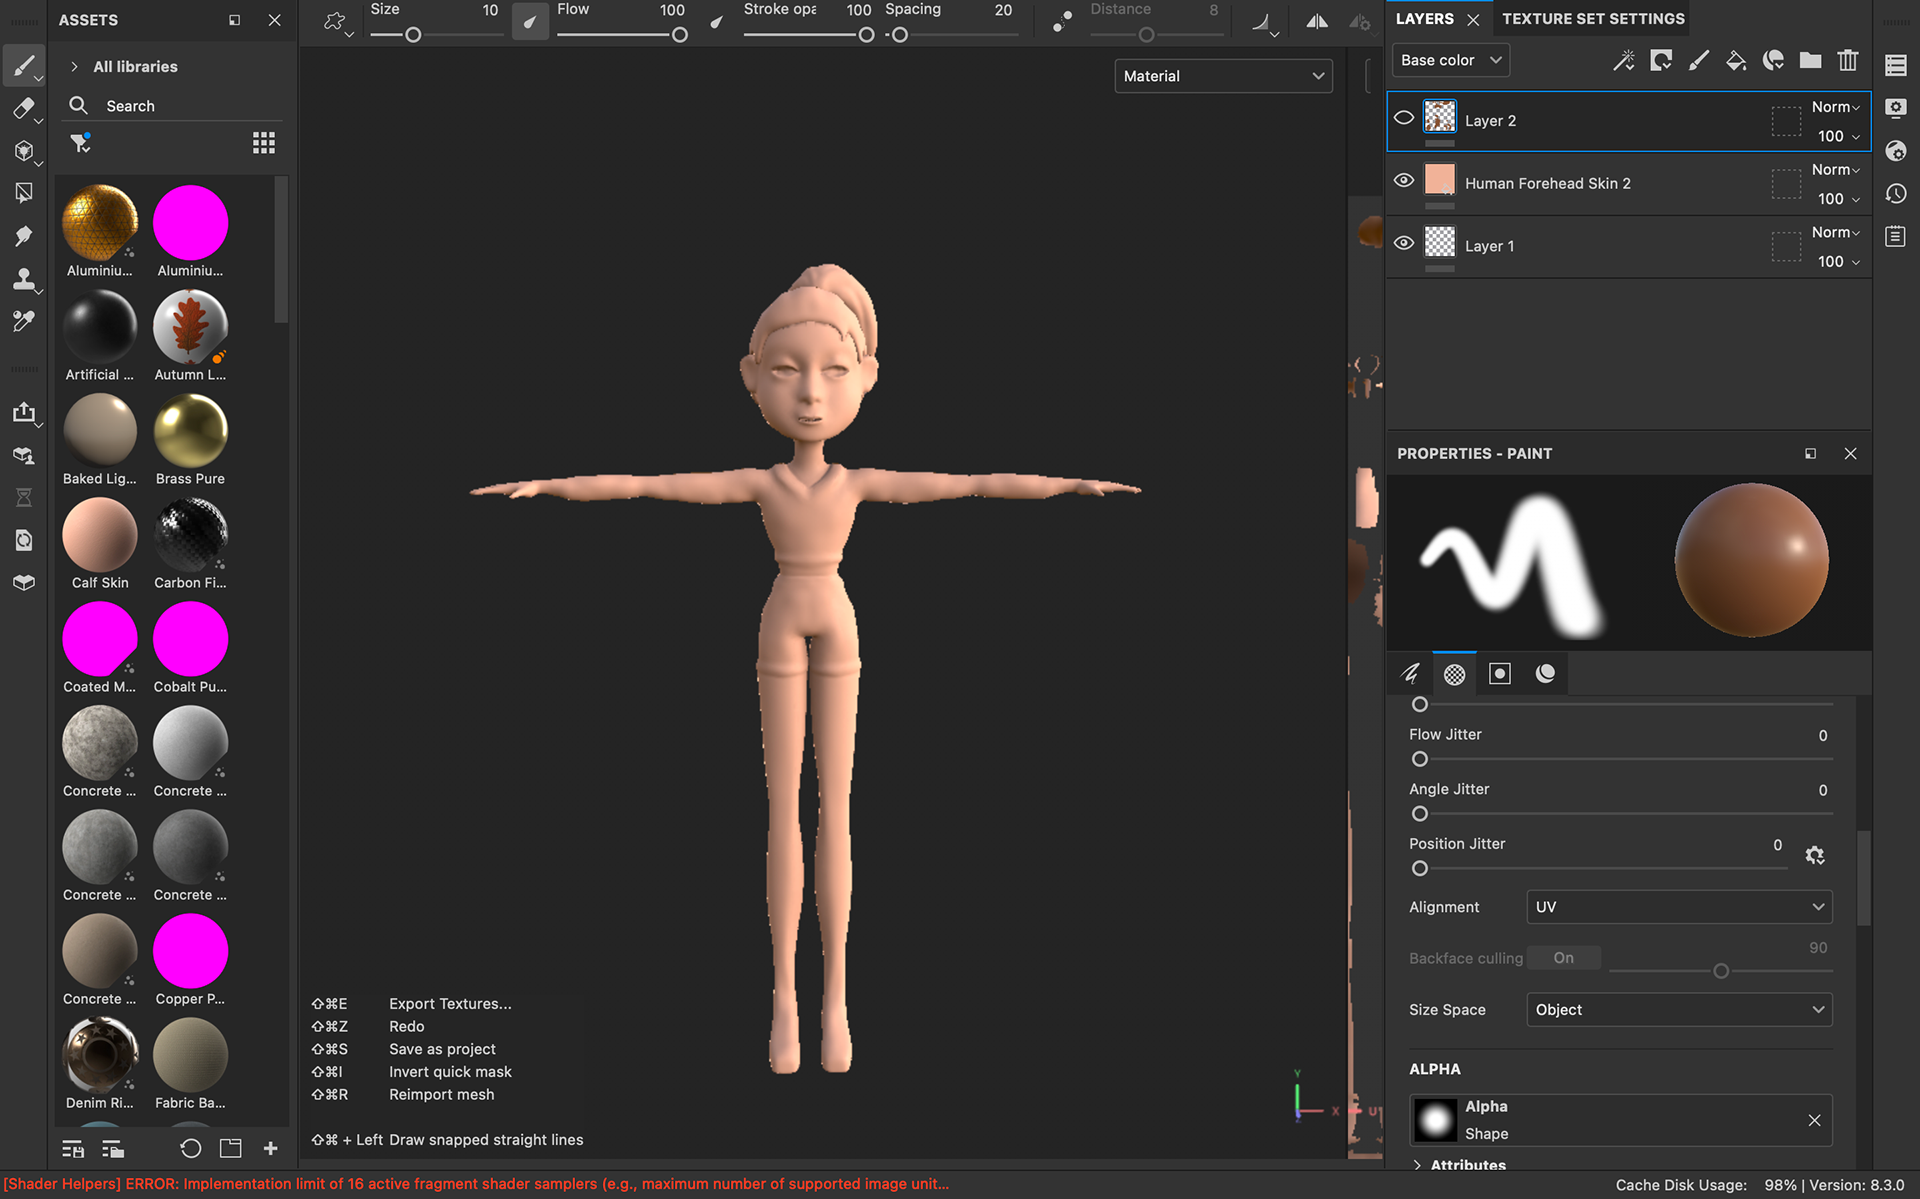Select the Eraser tool in left toolbar

point(24,109)
